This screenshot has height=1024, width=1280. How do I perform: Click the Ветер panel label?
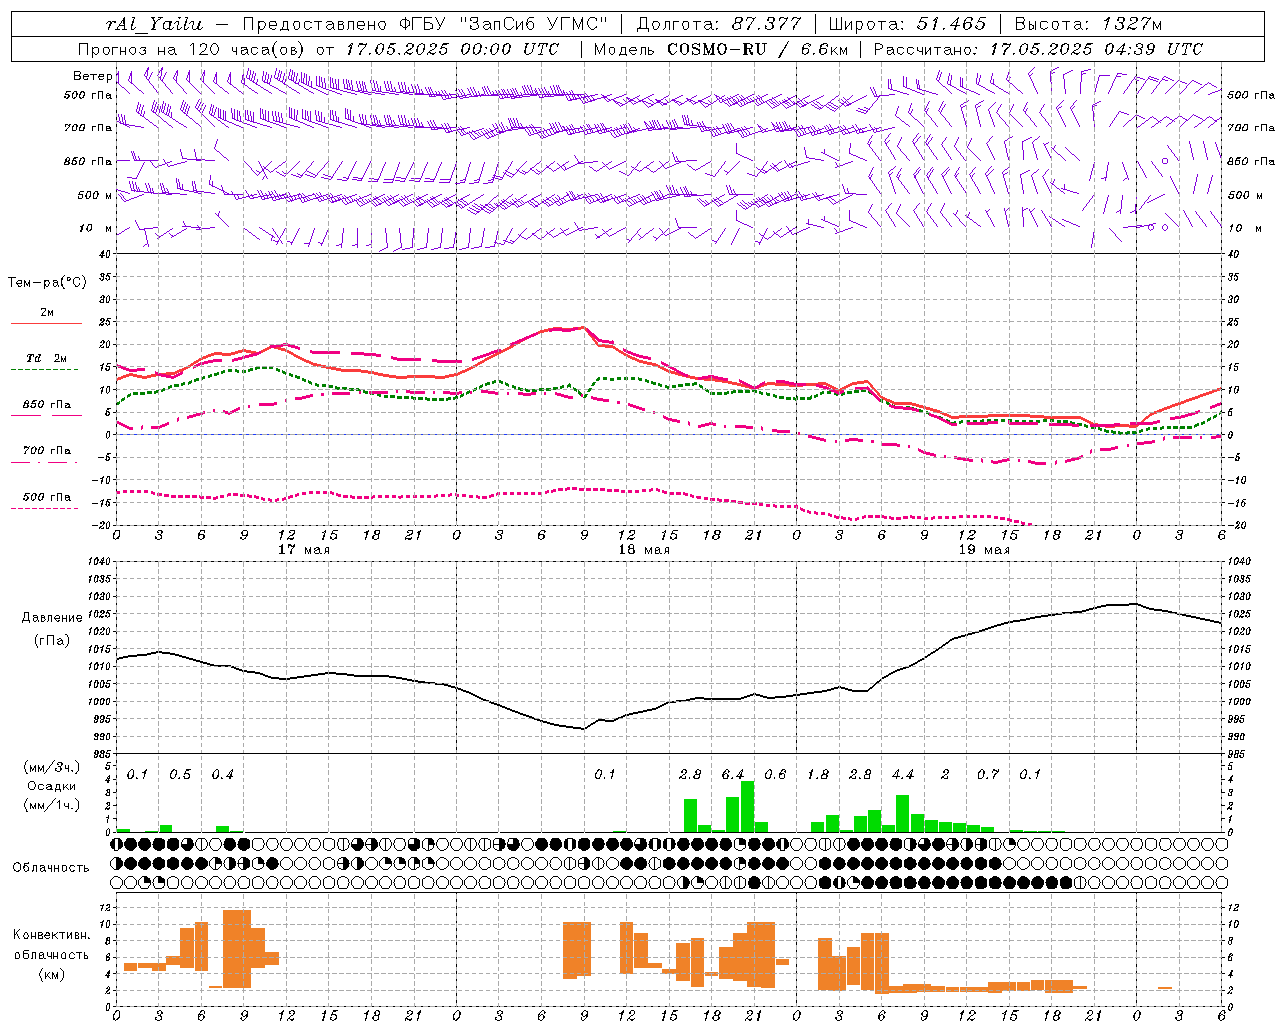(92, 76)
